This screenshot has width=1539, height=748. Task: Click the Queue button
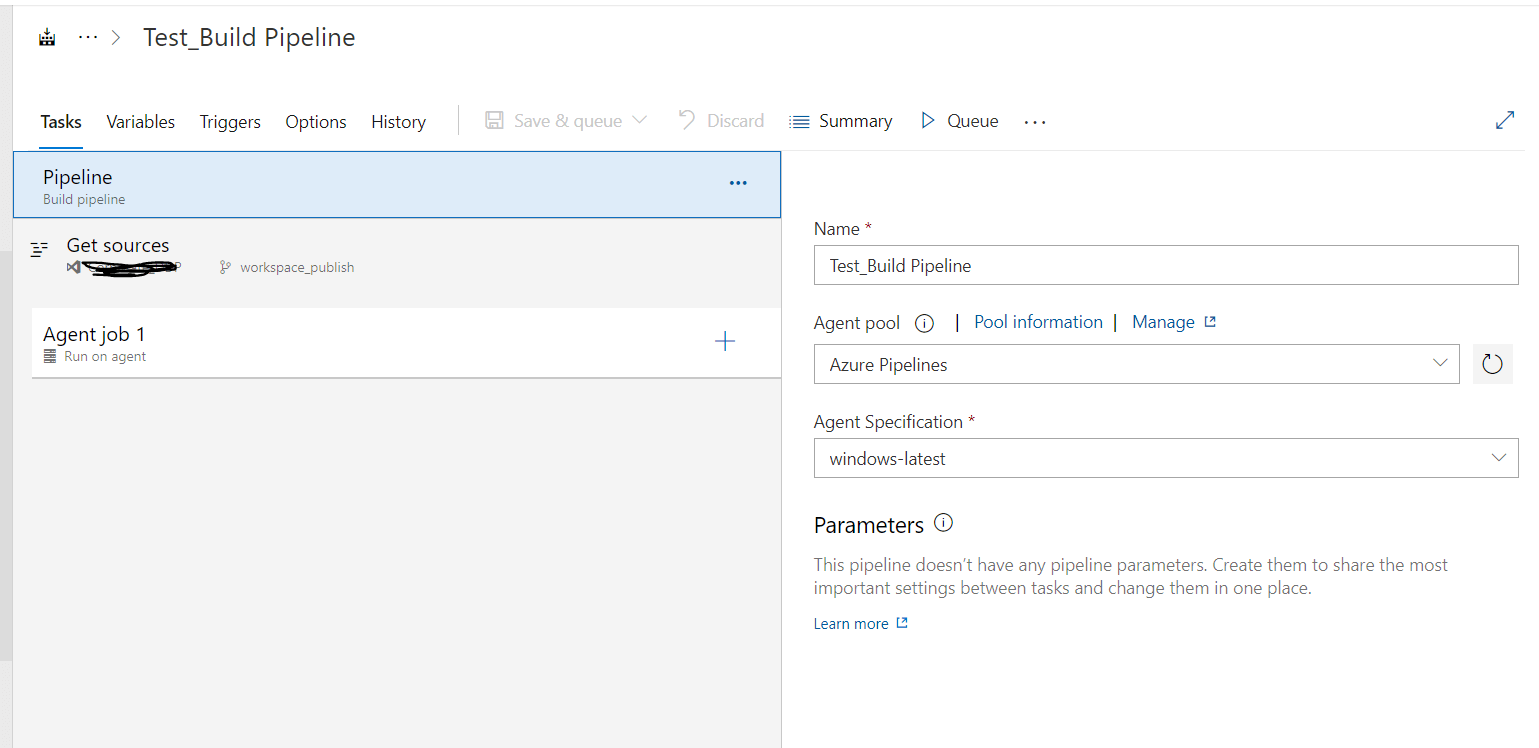tap(959, 121)
